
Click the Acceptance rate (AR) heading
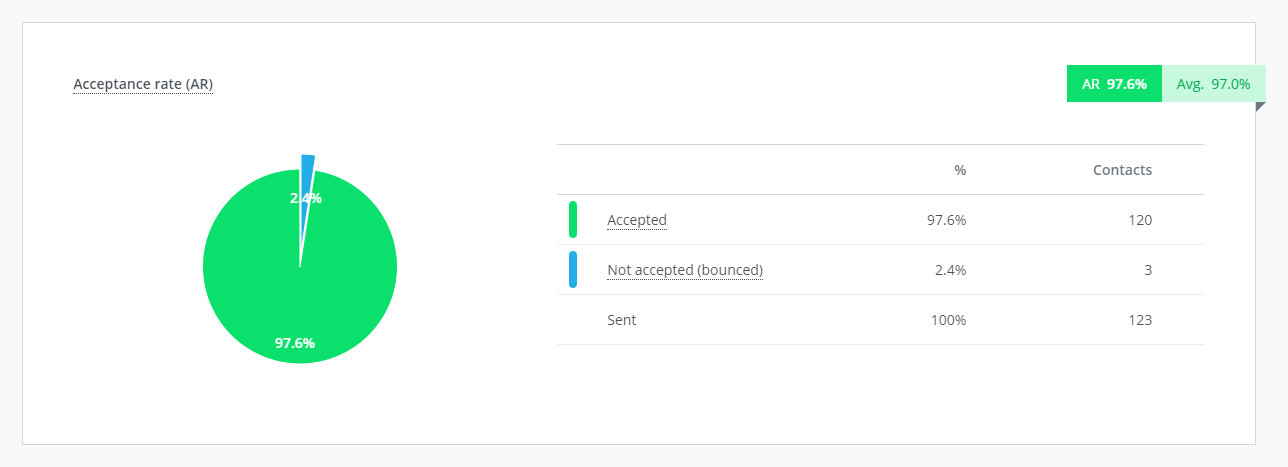pyautogui.click(x=143, y=84)
